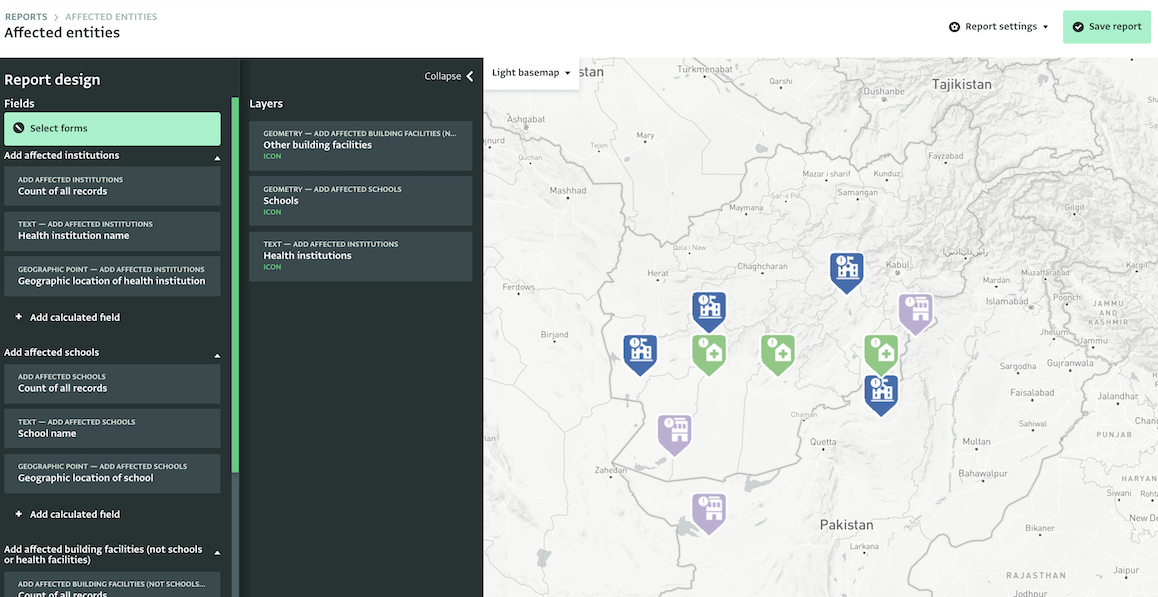Click plus icon under Add affected institutions

coord(18,317)
